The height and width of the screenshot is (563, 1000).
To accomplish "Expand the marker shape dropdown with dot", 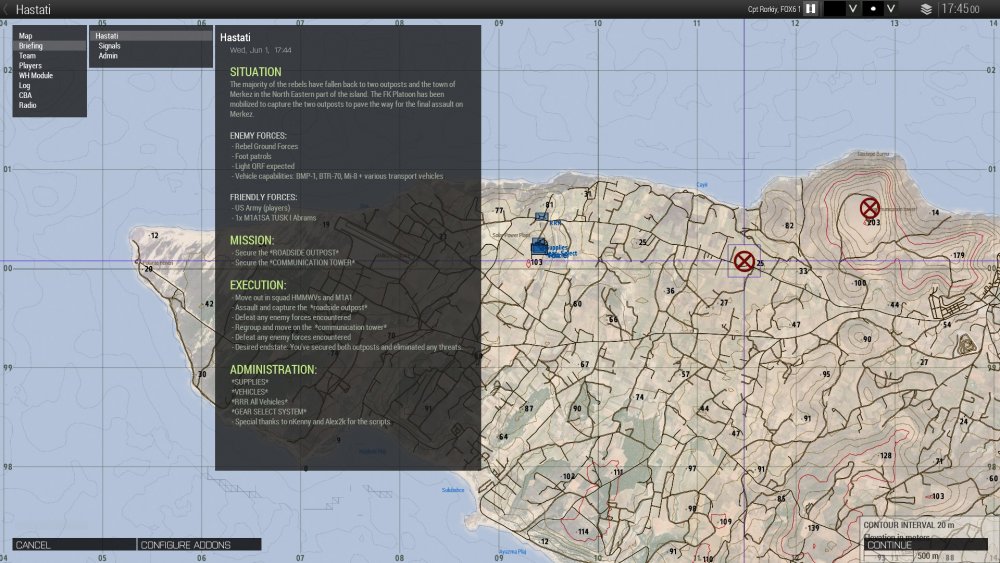I will tap(891, 9).
